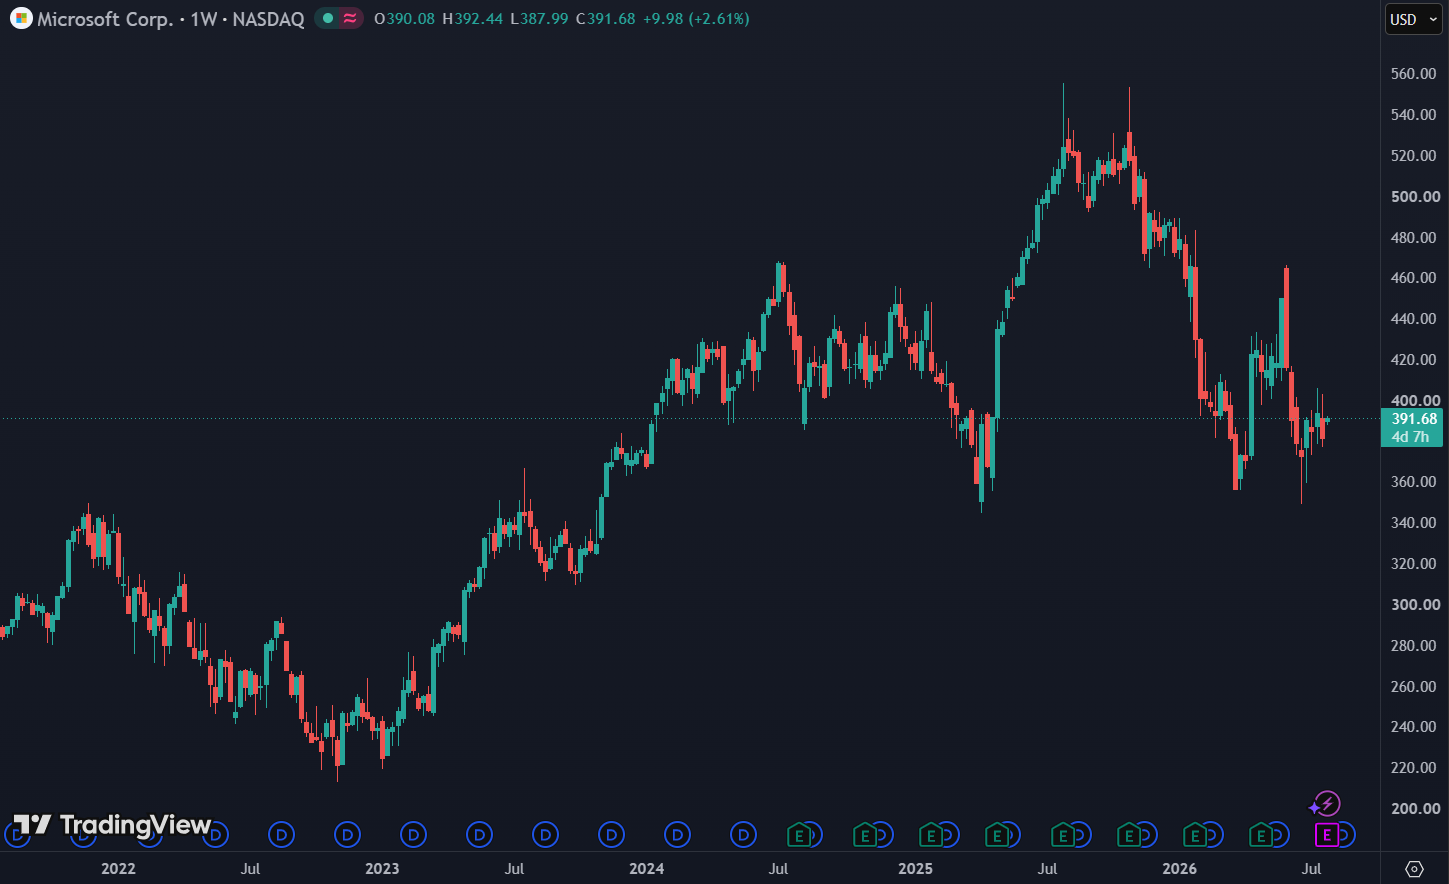Click the first earnings marker after Jul 2025
Viewport: 1449px width, 884px height.
click(1063, 834)
